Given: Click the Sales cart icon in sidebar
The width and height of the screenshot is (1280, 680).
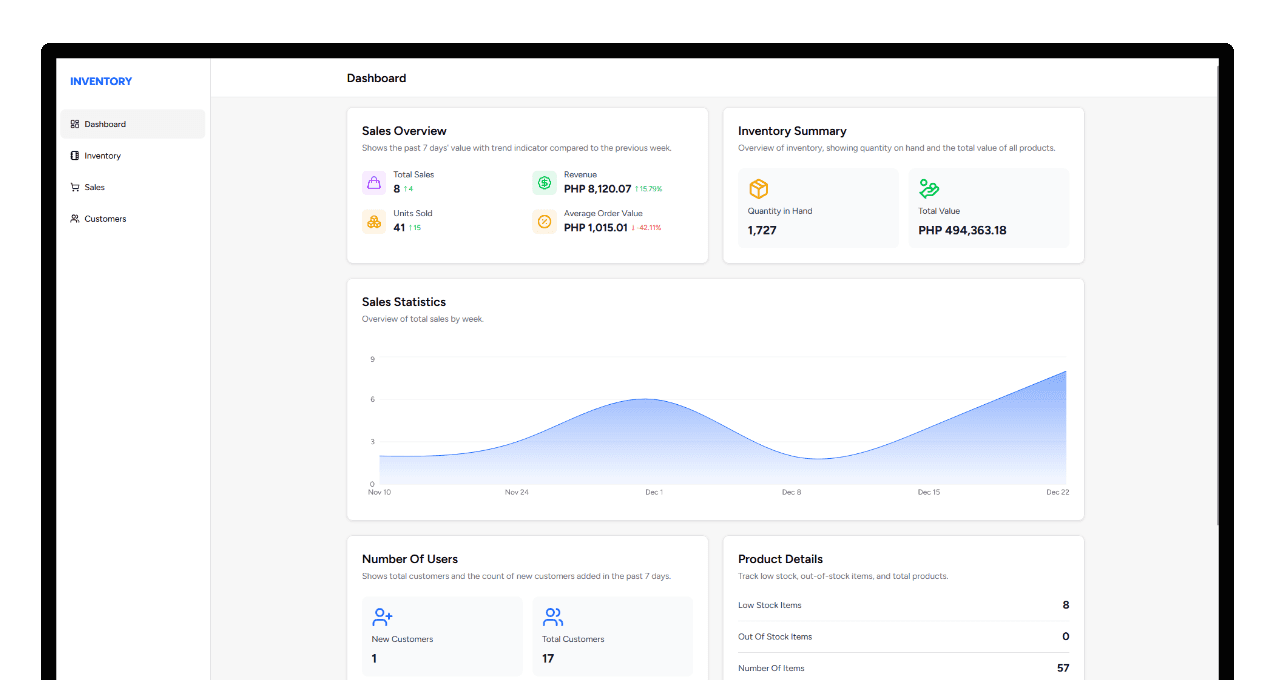Looking at the screenshot, I should coord(75,187).
